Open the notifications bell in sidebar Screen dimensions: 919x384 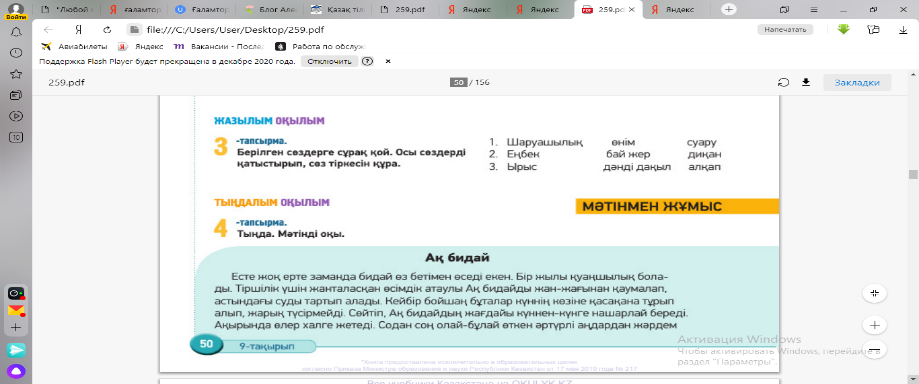16,31
